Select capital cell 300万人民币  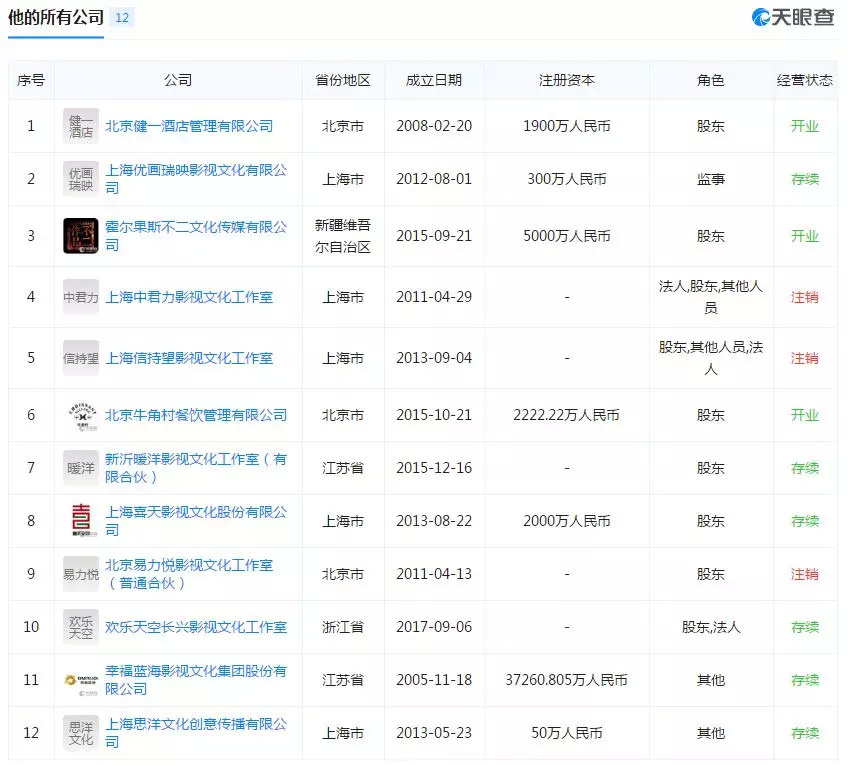pyautogui.click(x=566, y=179)
